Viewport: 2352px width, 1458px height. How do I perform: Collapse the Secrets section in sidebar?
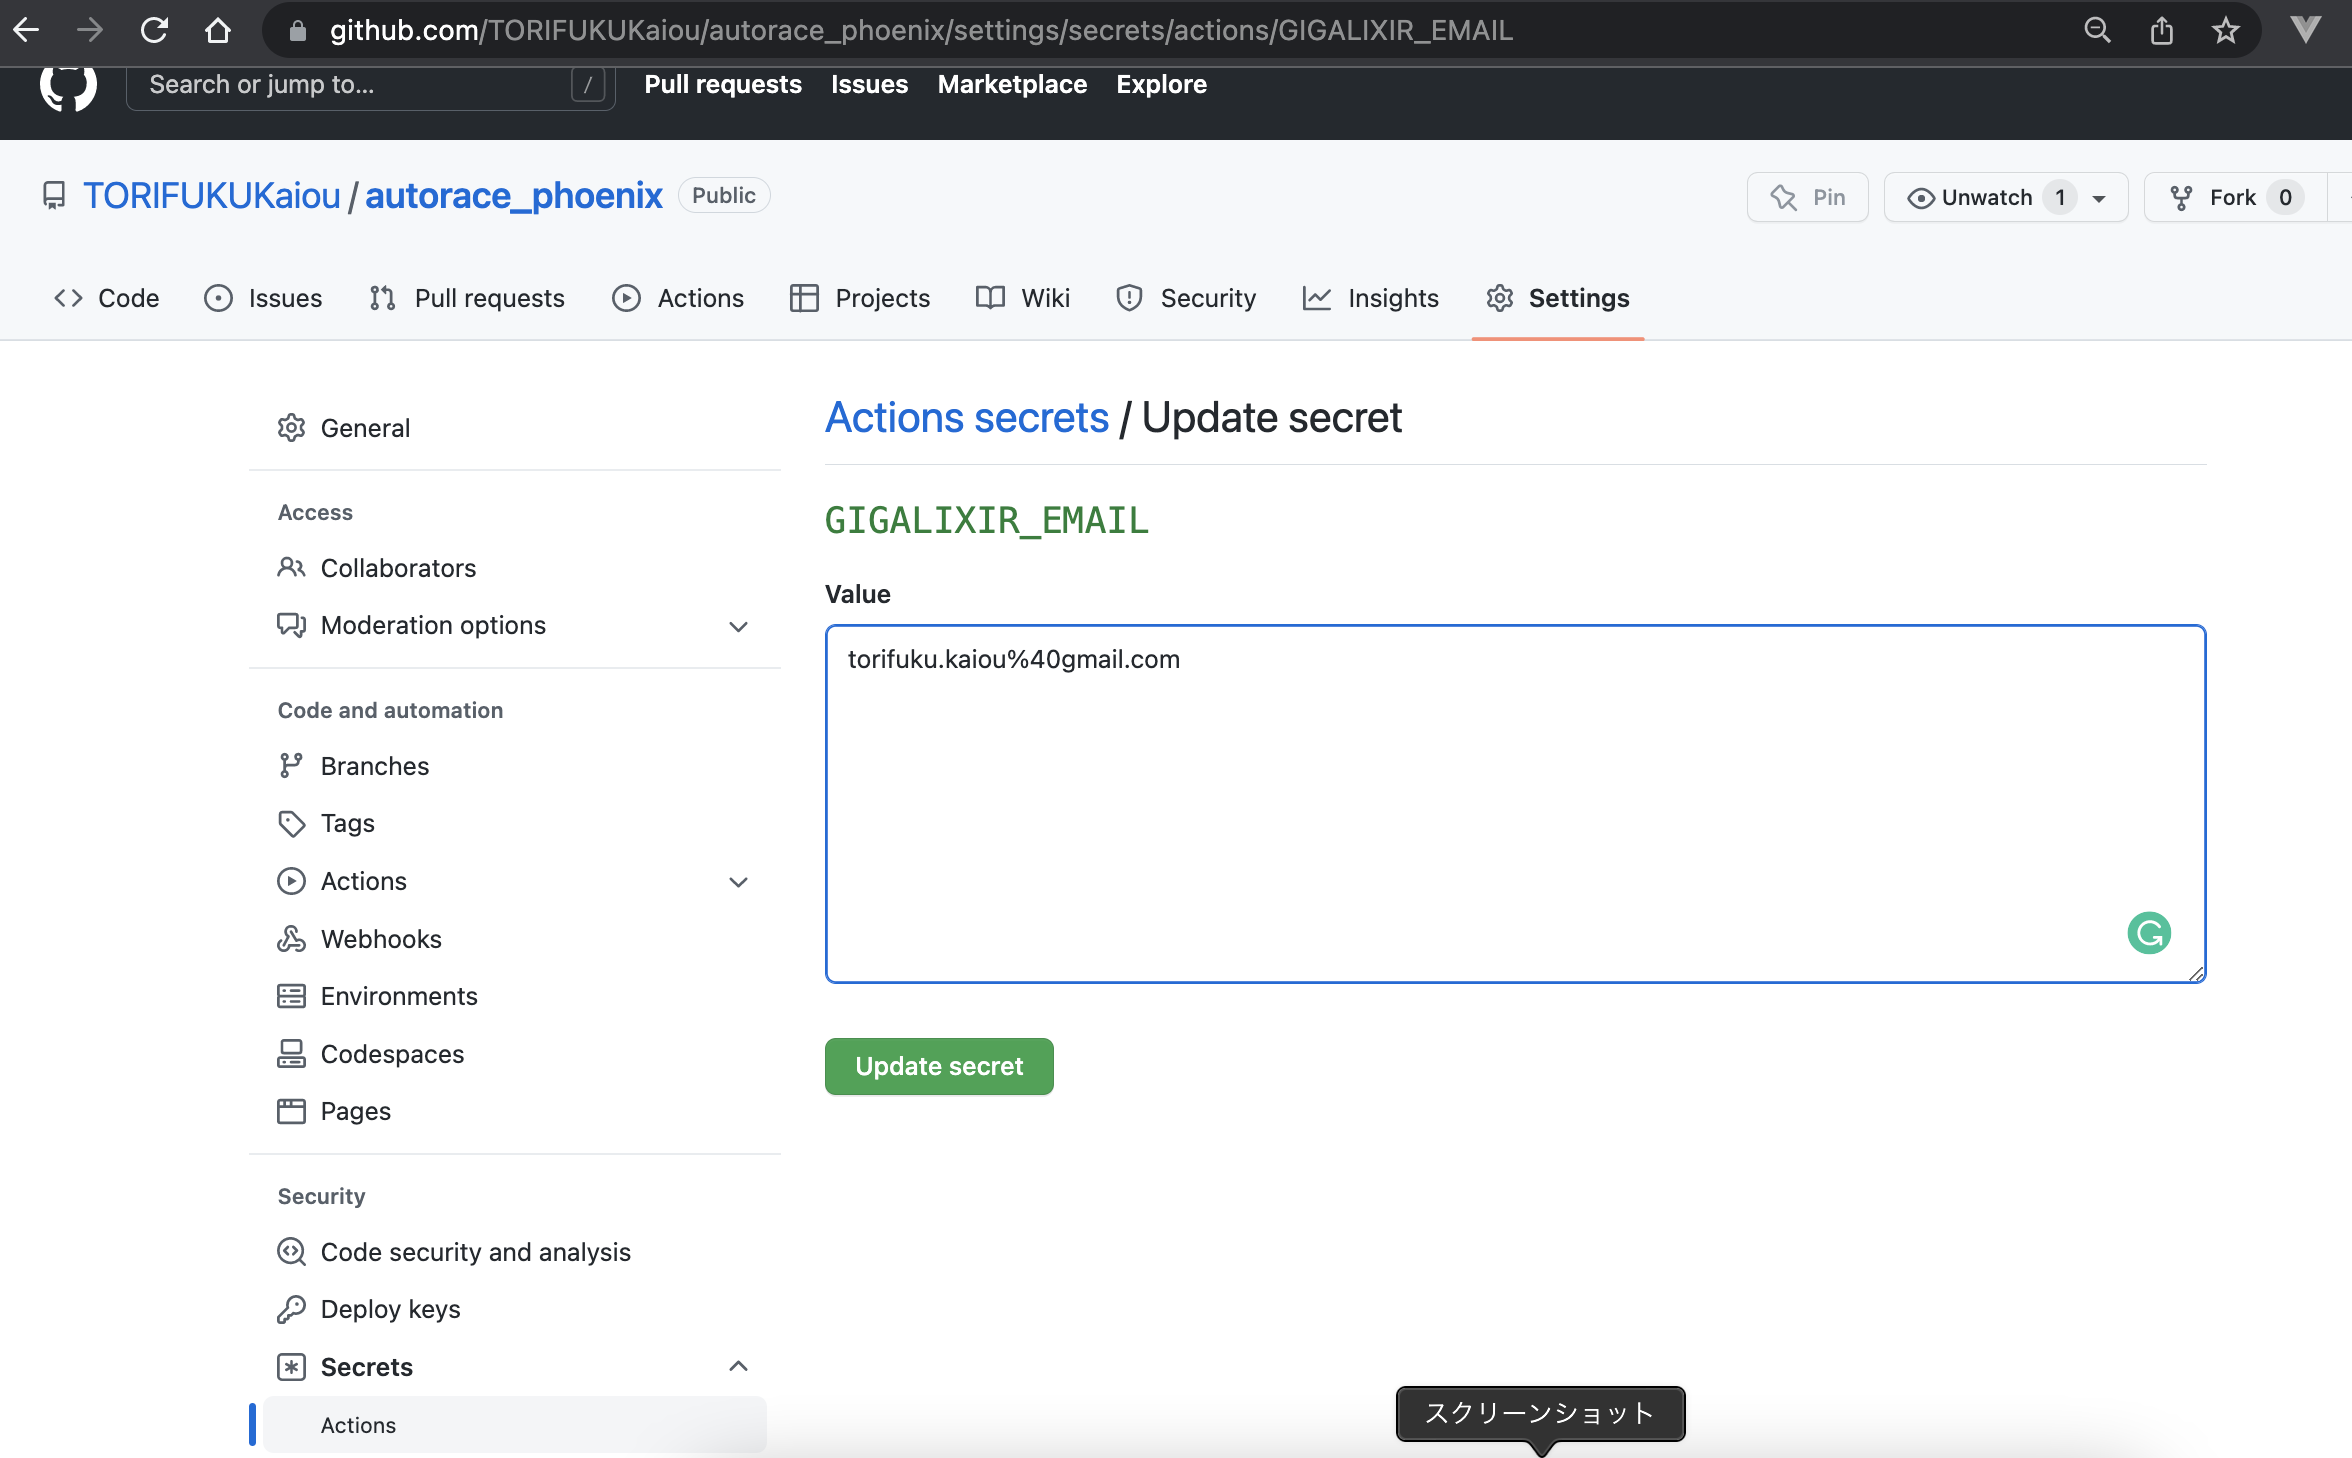point(738,1366)
